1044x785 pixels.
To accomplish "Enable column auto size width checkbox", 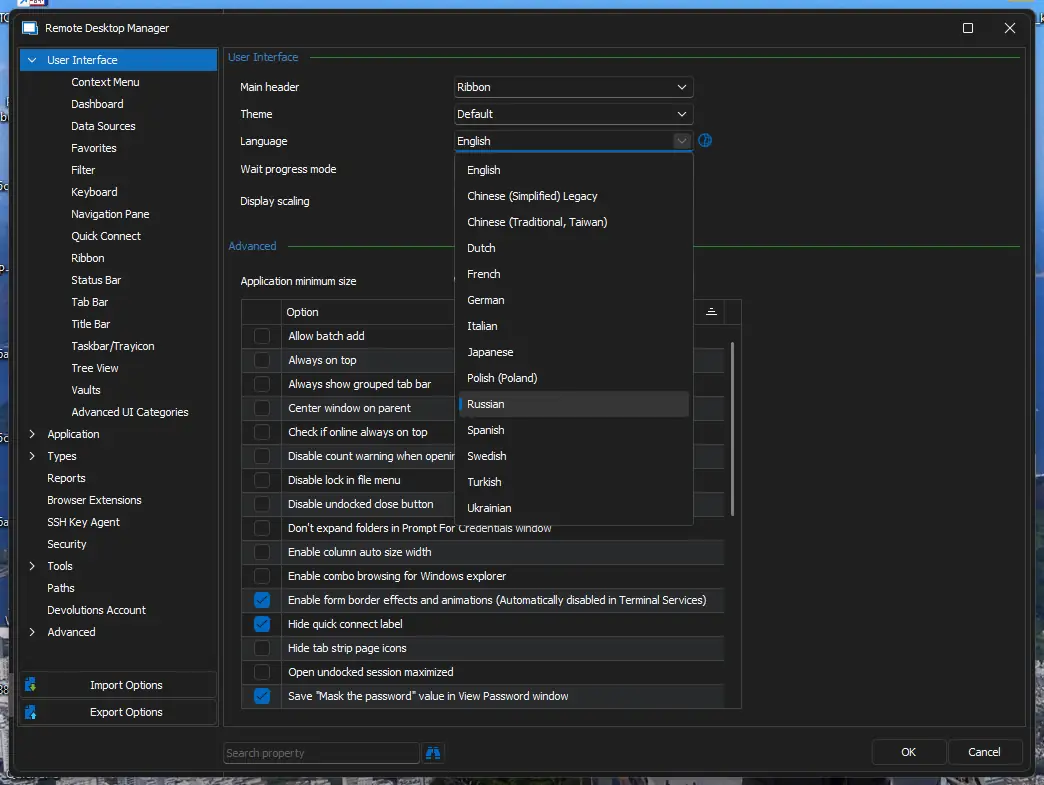I will tap(262, 552).
